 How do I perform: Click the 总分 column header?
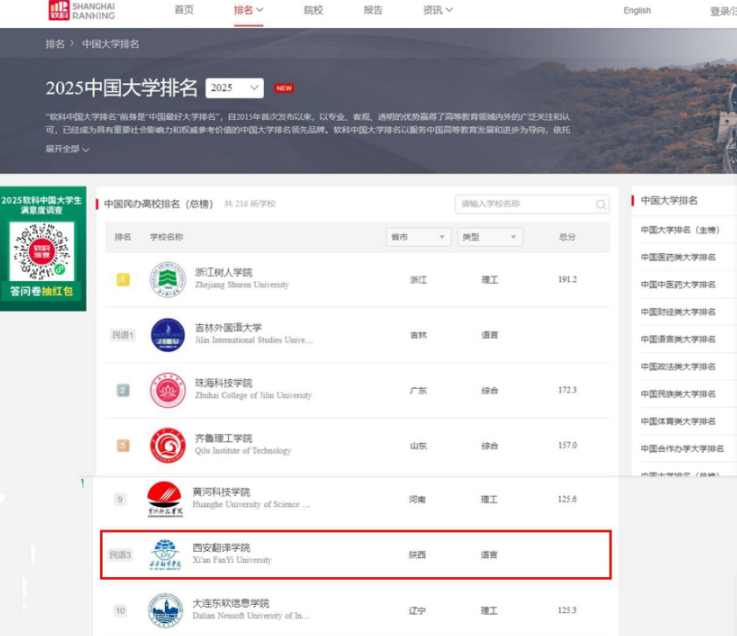pyautogui.click(x=567, y=237)
